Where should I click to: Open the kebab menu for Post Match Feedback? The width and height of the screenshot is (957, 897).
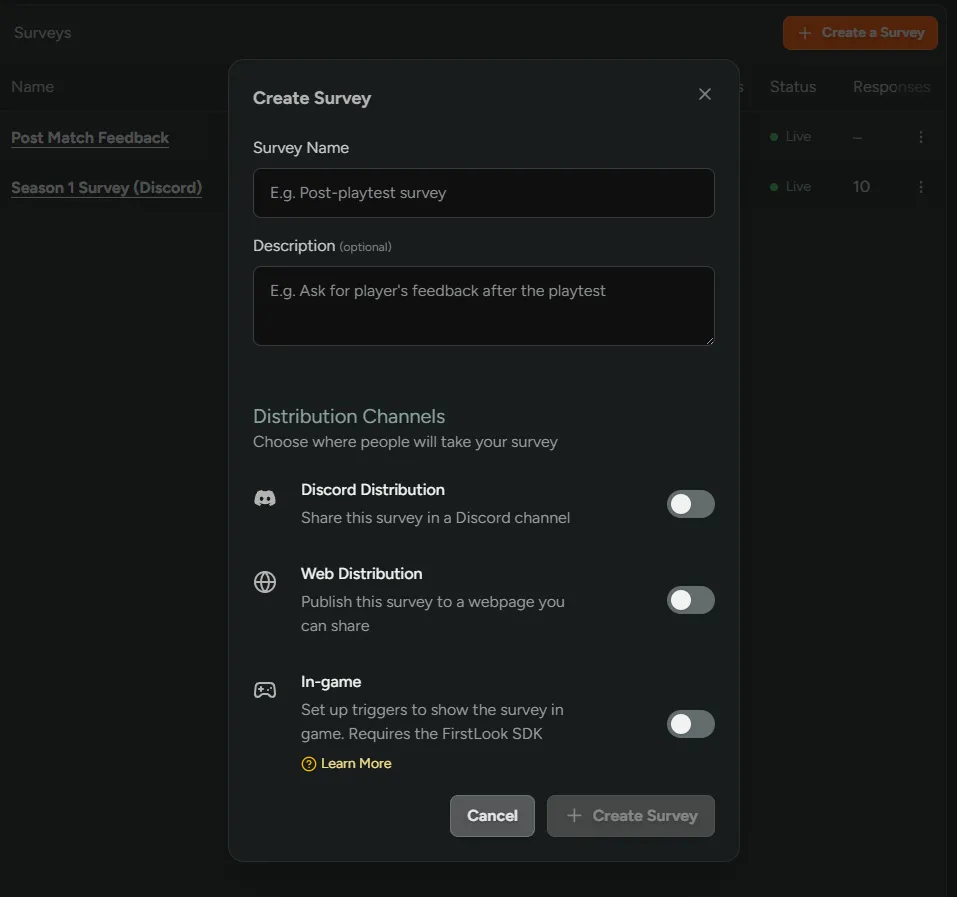coord(921,137)
